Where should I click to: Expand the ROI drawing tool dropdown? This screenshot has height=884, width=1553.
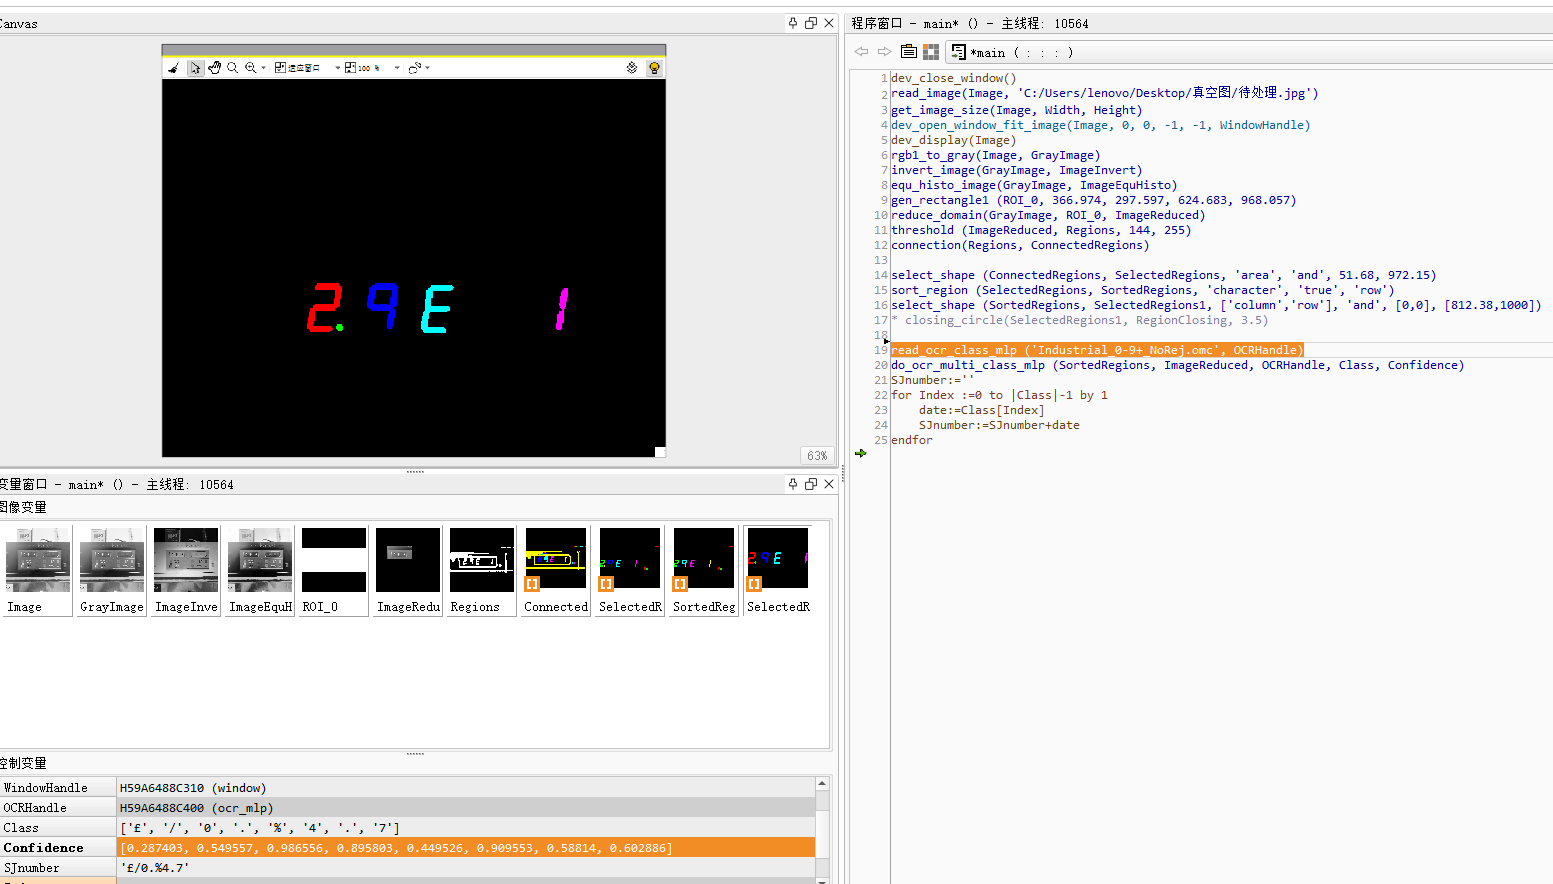[x=428, y=68]
